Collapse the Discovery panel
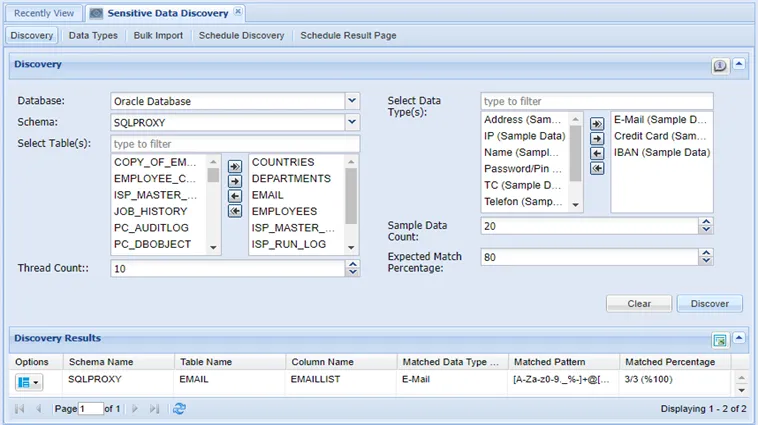Screen dimensions: 758x425 739,64
